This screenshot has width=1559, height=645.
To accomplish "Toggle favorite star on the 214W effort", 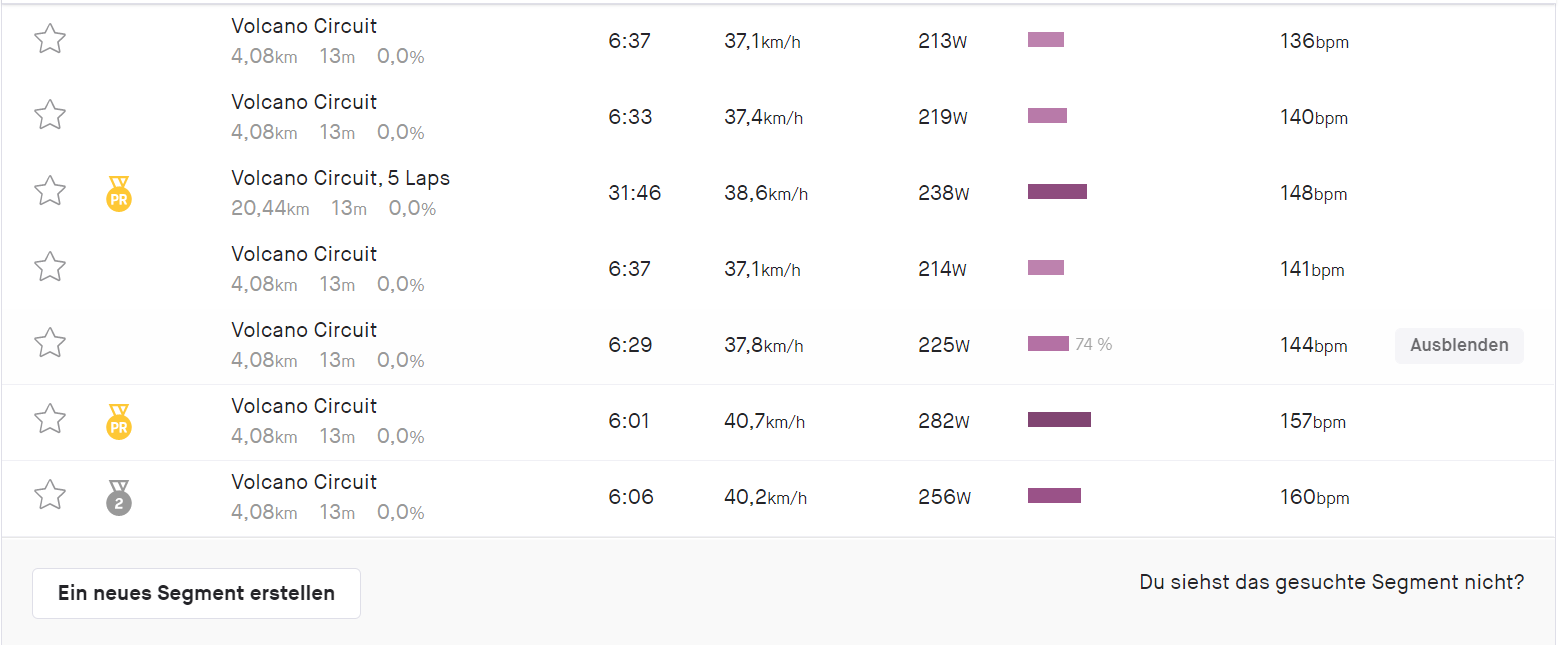I will [x=50, y=267].
